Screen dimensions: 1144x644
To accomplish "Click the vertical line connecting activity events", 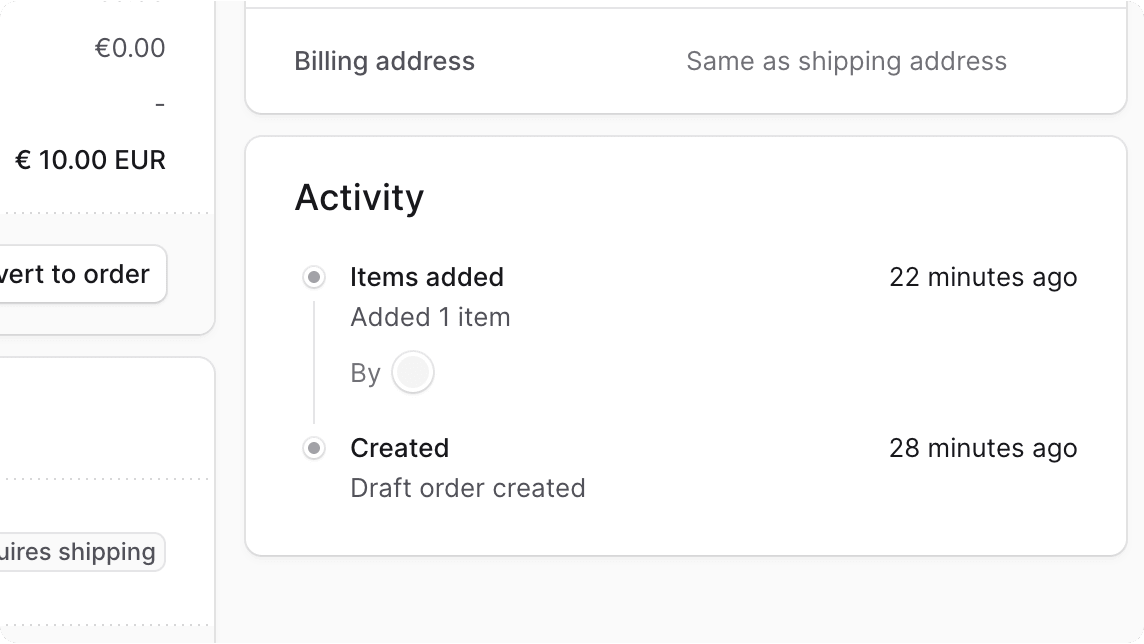I will pyautogui.click(x=314, y=362).
